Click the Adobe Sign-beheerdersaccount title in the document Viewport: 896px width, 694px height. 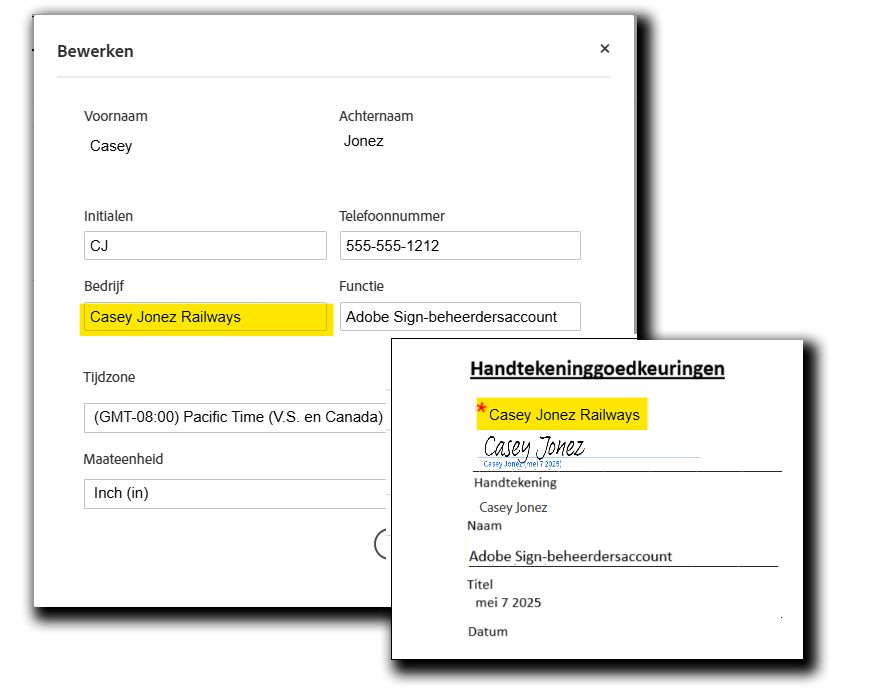coord(570,556)
